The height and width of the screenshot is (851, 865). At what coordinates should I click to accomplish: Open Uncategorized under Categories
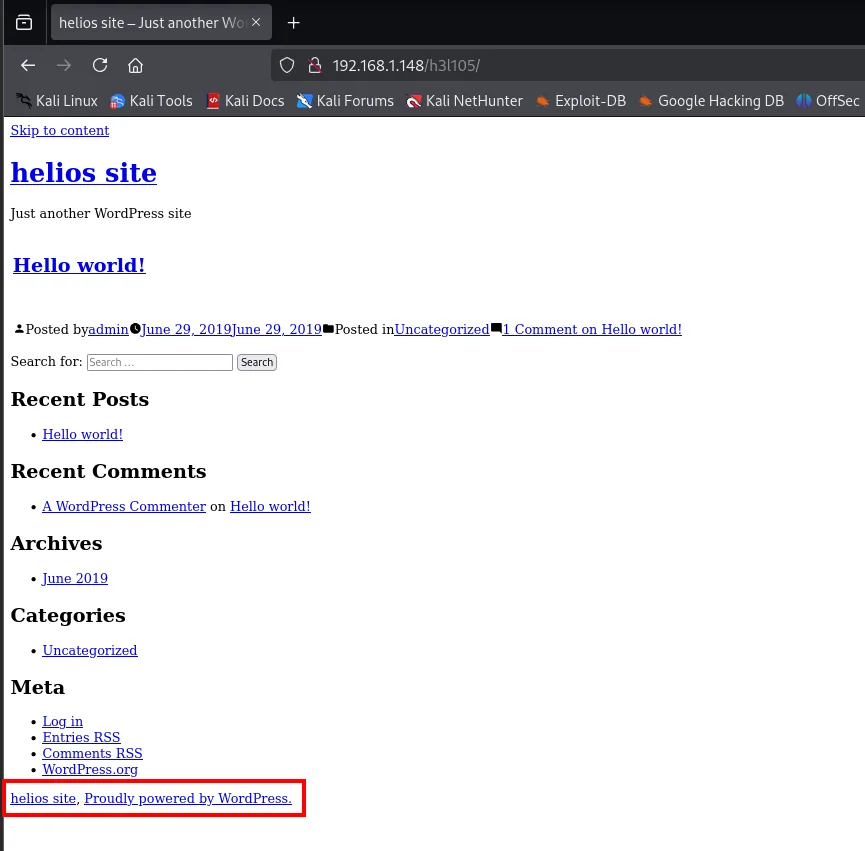[x=90, y=651]
